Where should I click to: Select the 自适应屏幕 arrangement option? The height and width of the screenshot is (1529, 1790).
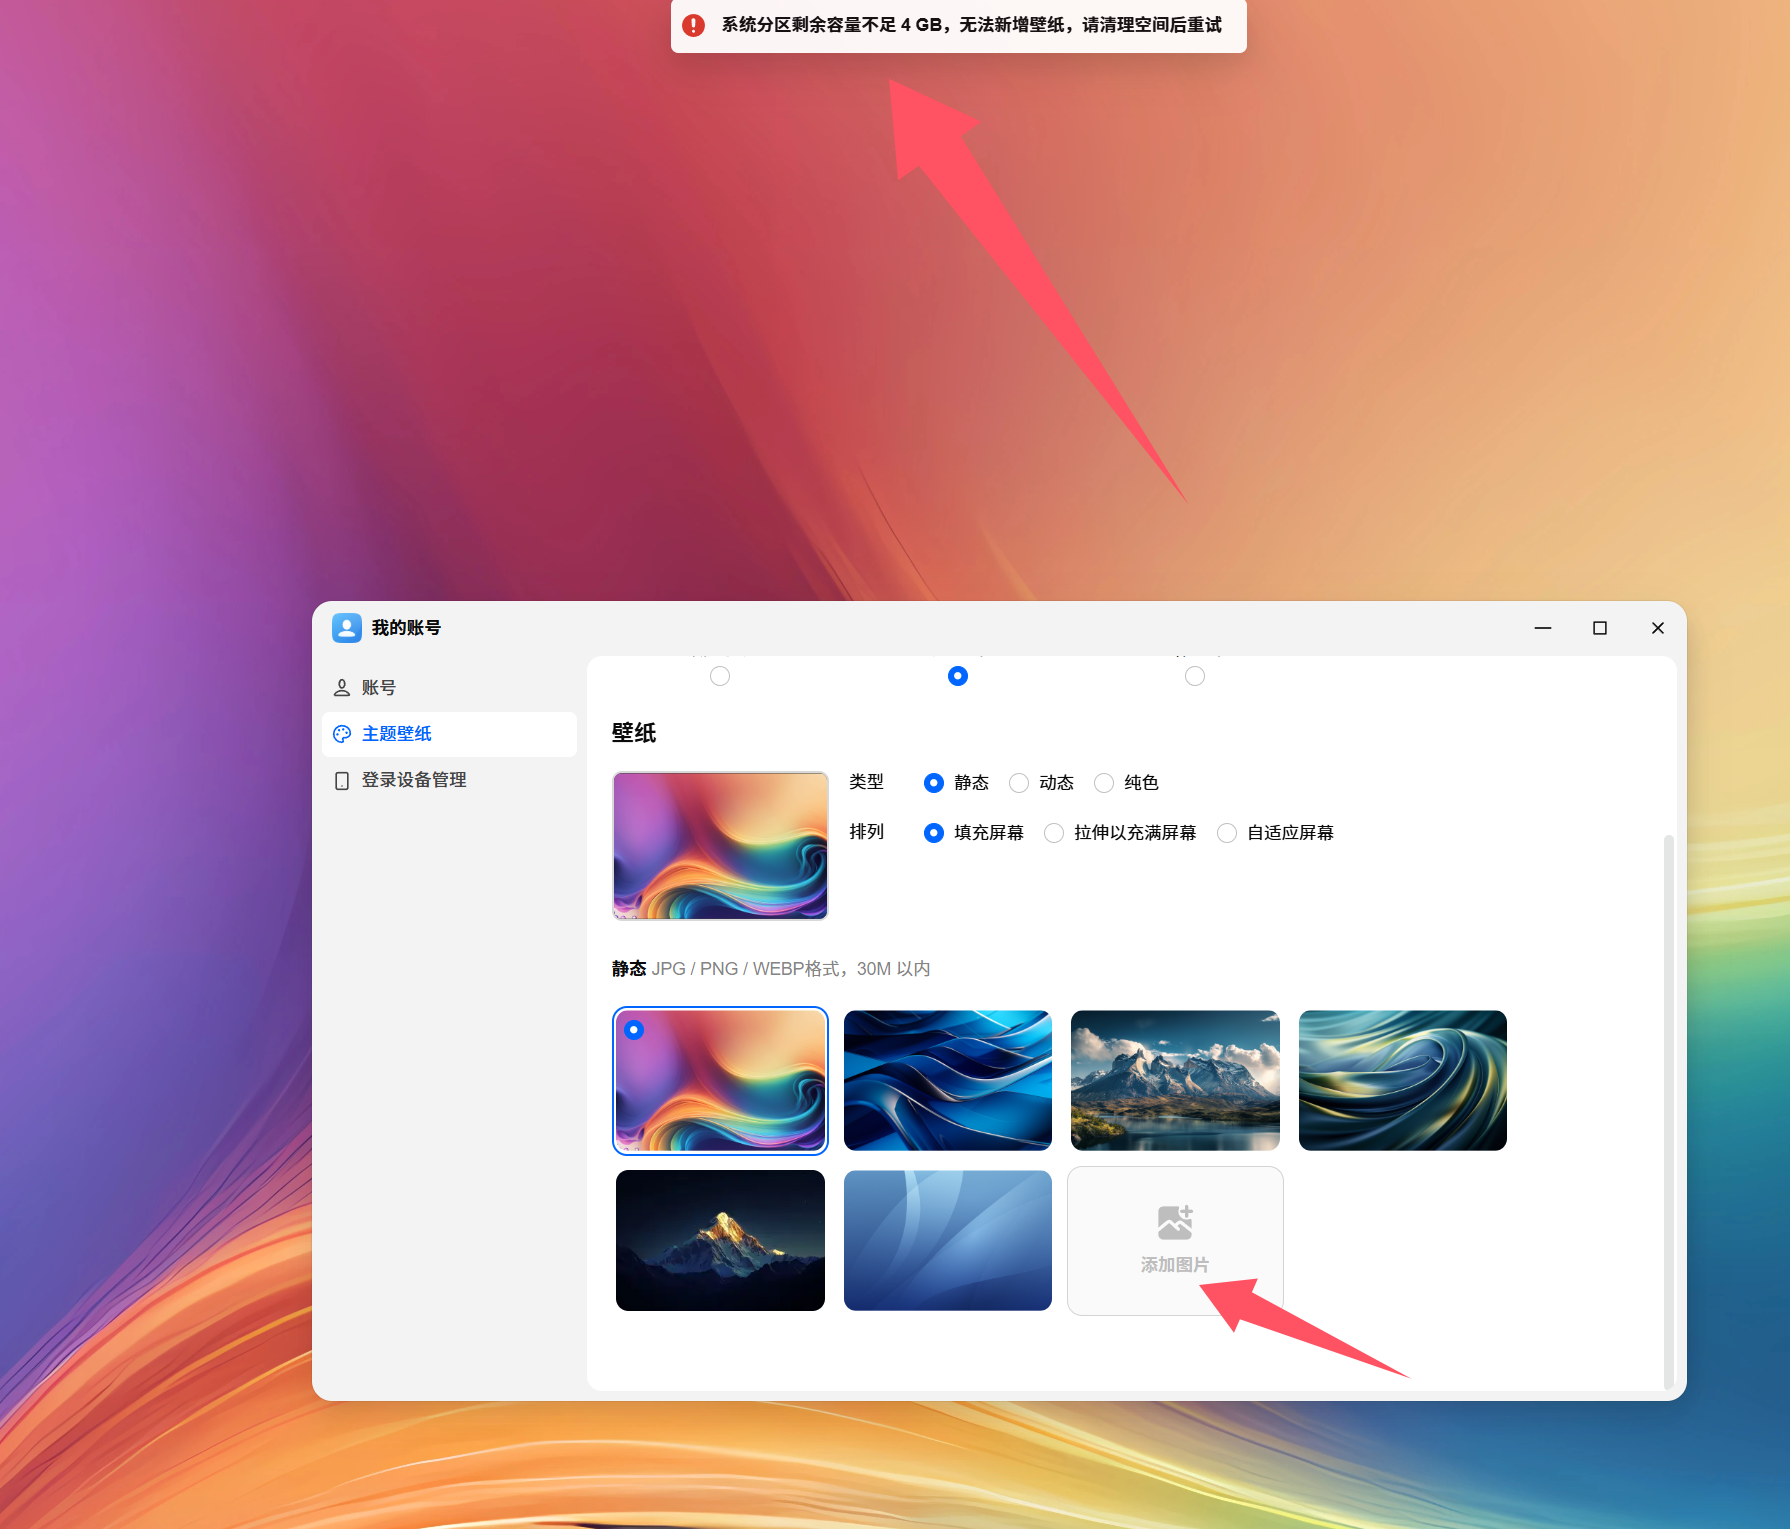tap(1275, 833)
